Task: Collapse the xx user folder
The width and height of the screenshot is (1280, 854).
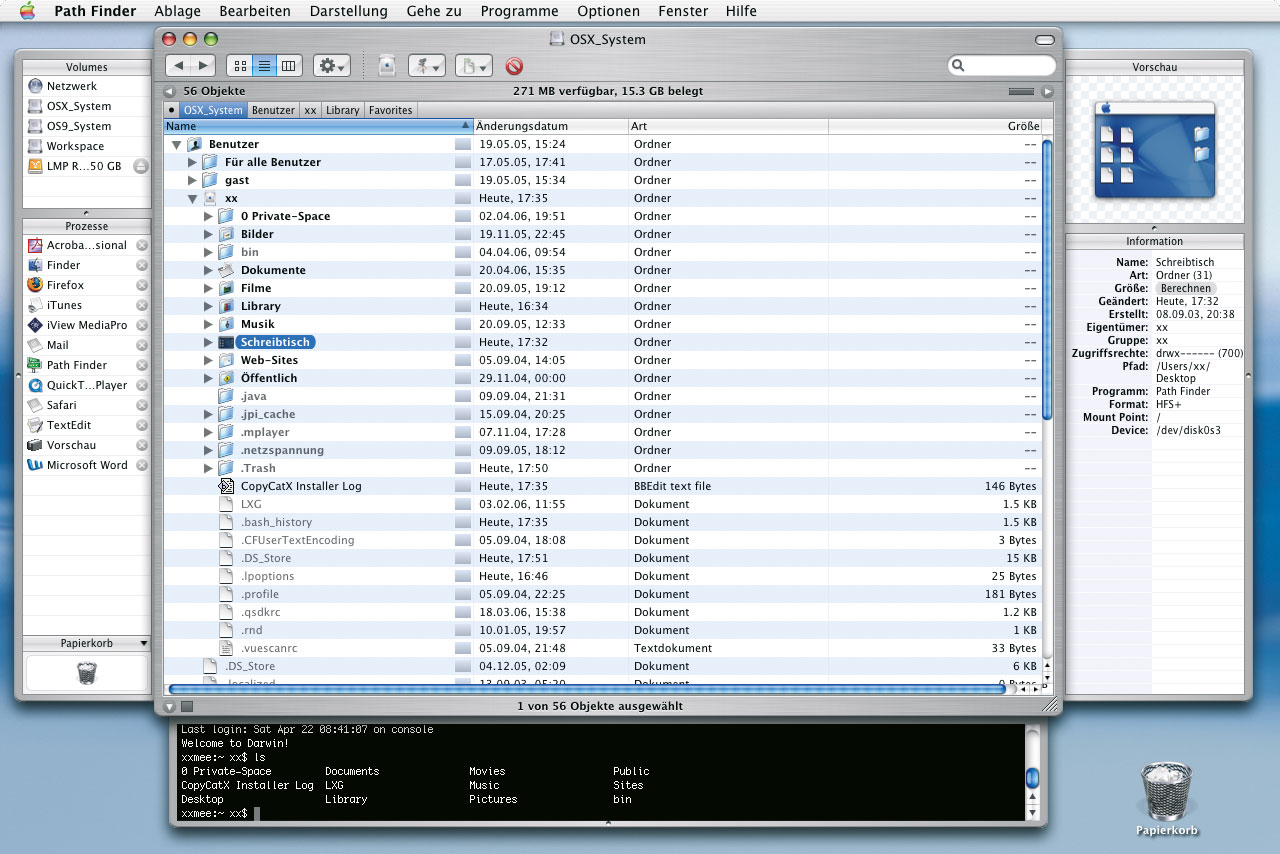Action: (x=192, y=198)
